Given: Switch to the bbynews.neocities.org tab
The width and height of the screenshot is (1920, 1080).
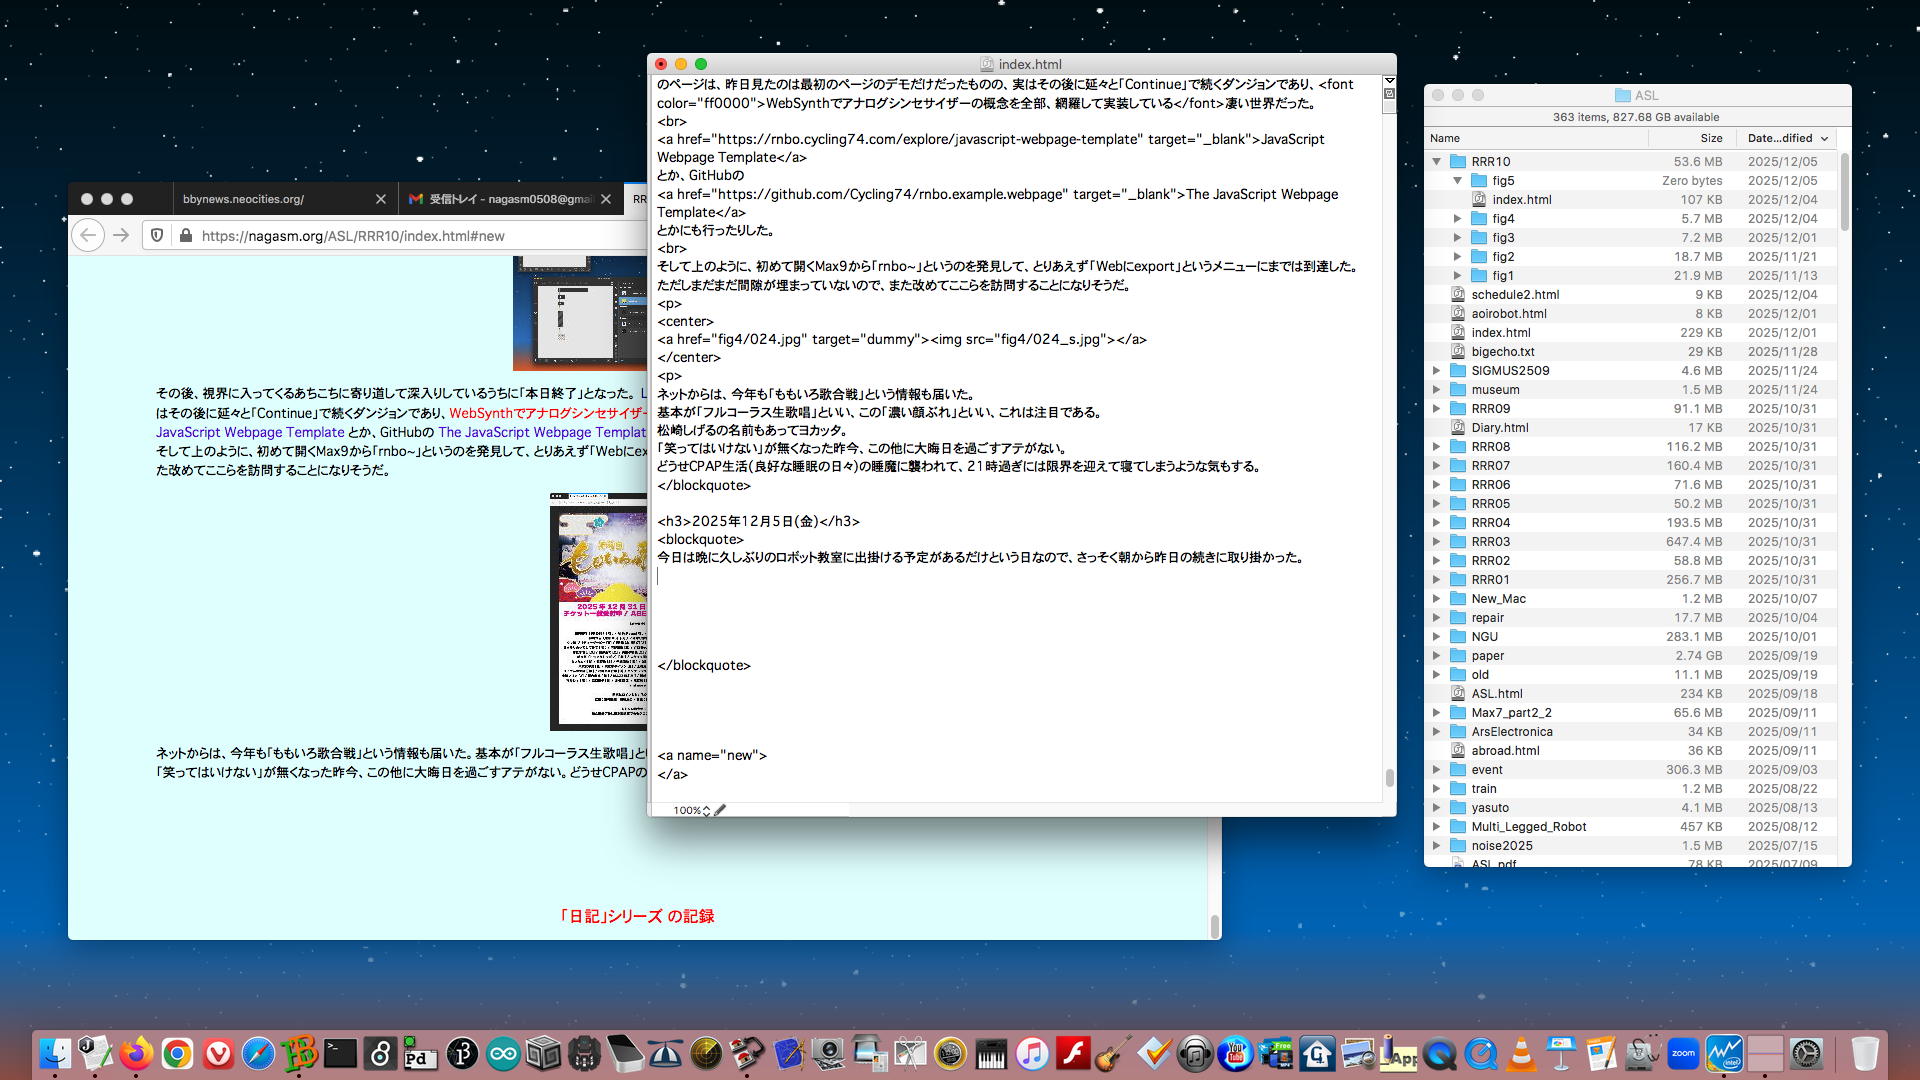Looking at the screenshot, I should [270, 199].
